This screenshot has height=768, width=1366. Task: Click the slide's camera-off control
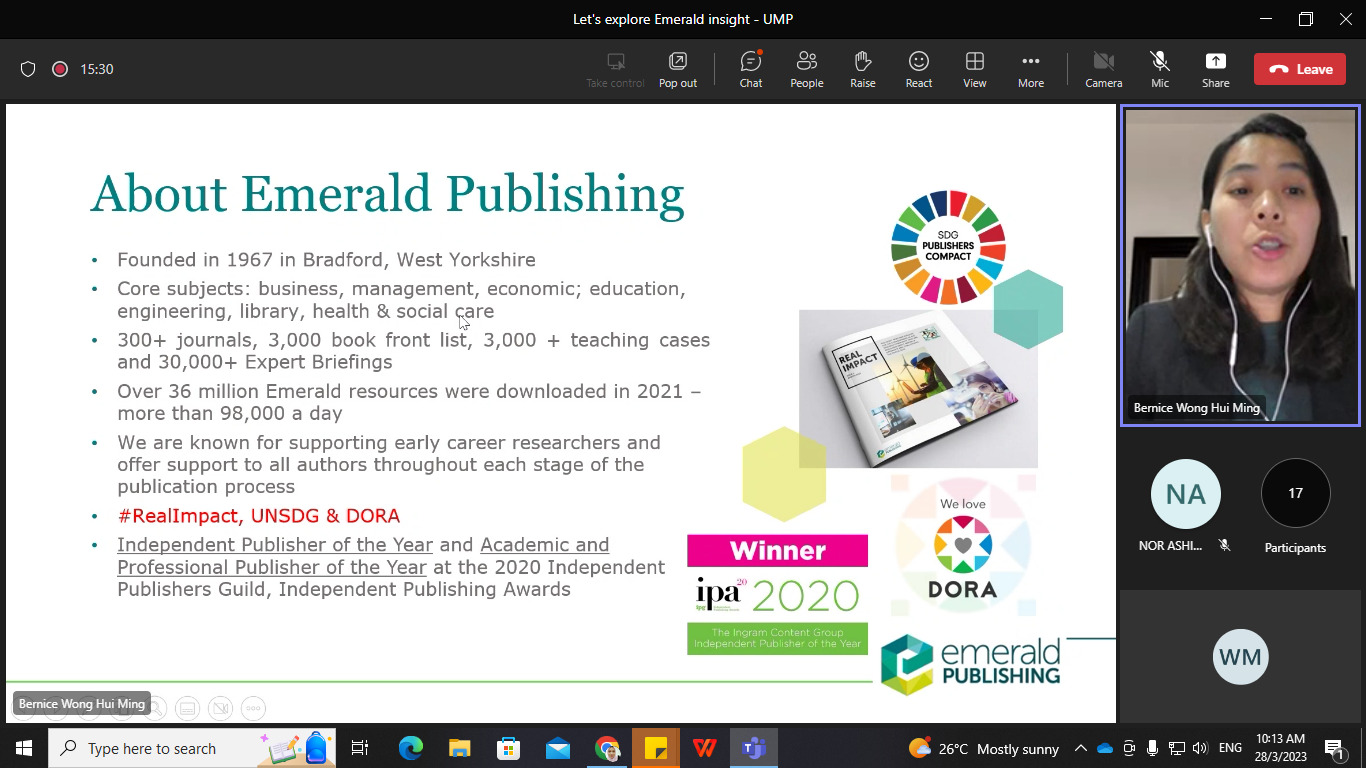220,707
